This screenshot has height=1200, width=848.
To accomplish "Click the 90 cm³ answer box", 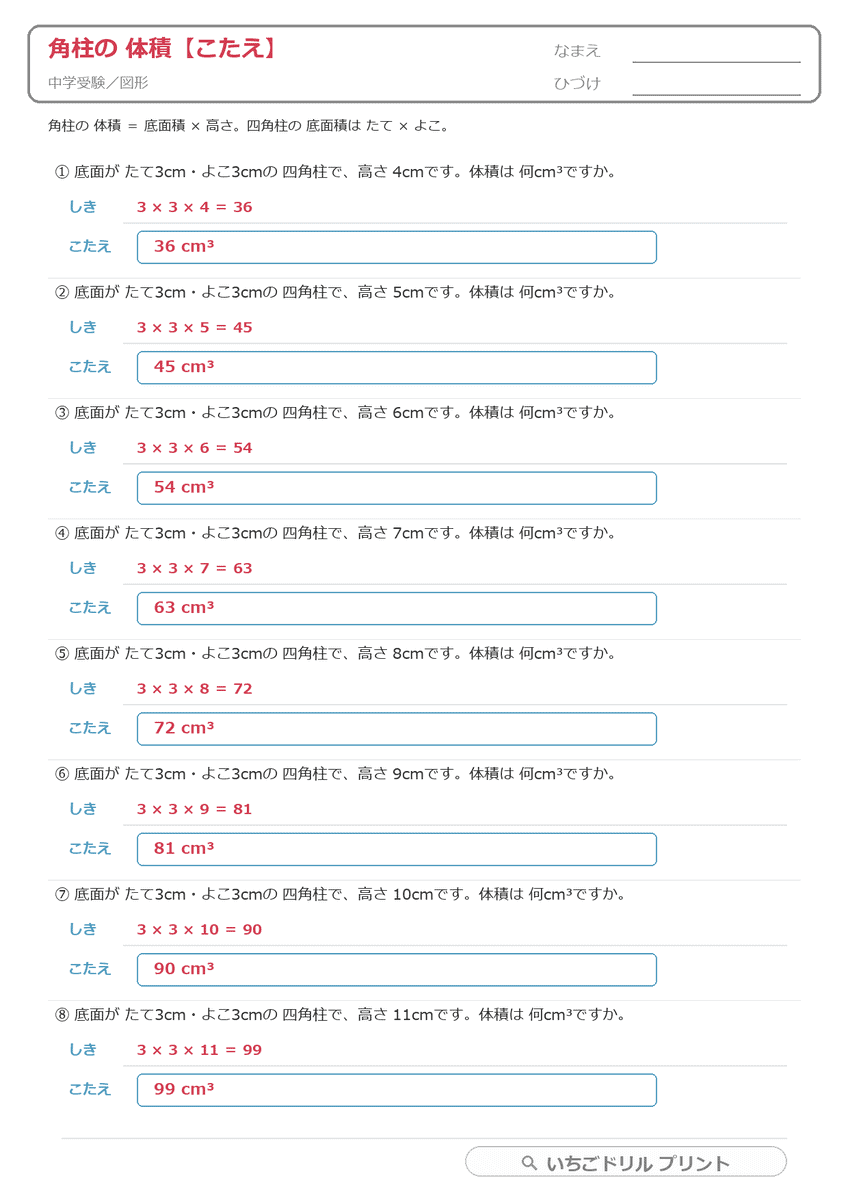I will pyautogui.click(x=397, y=970).
